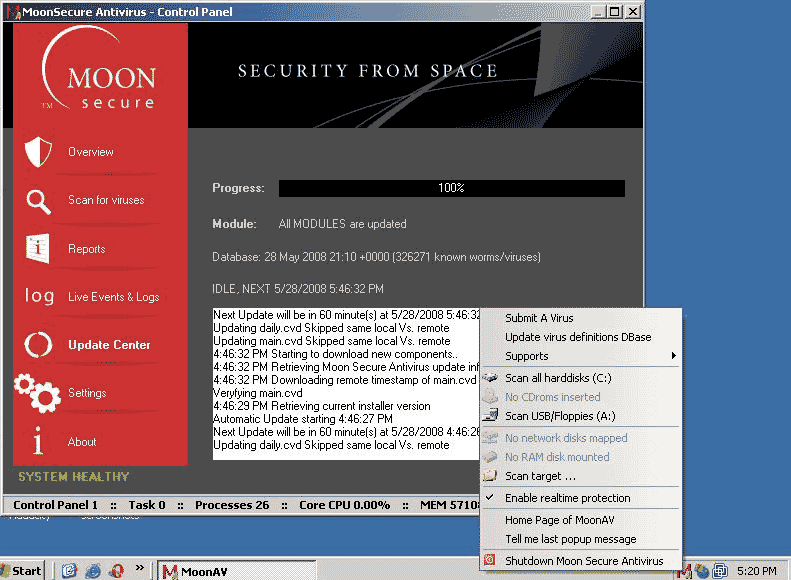The image size is (791, 580).
Task: Click the Reports document icon
Action: click(38, 248)
